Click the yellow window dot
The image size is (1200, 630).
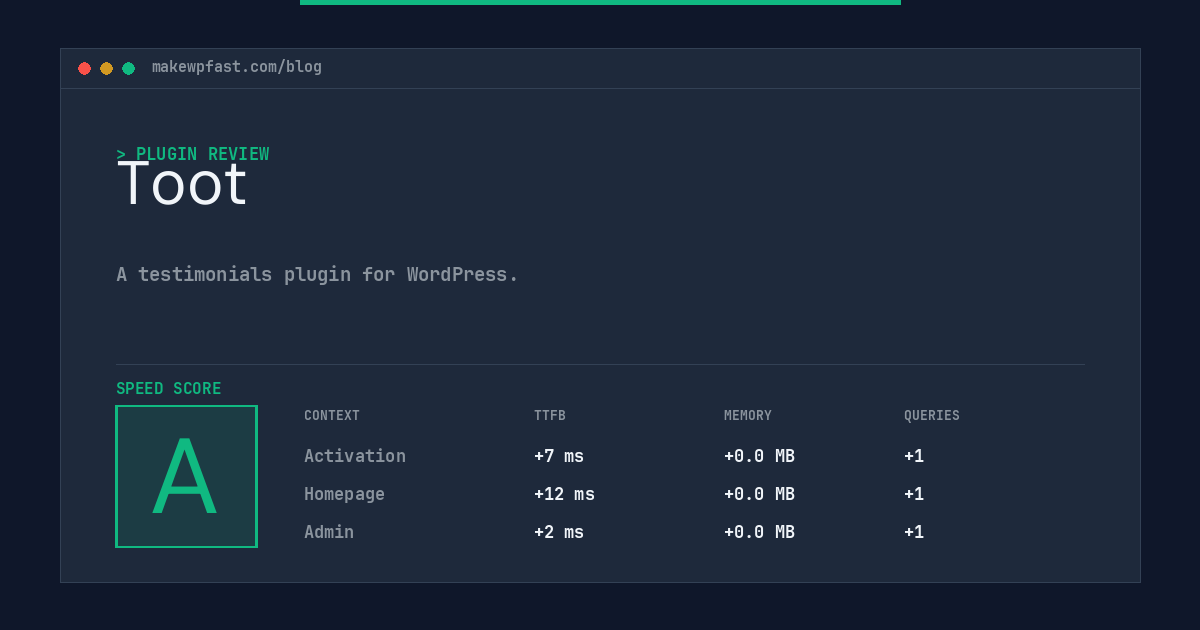tap(106, 68)
